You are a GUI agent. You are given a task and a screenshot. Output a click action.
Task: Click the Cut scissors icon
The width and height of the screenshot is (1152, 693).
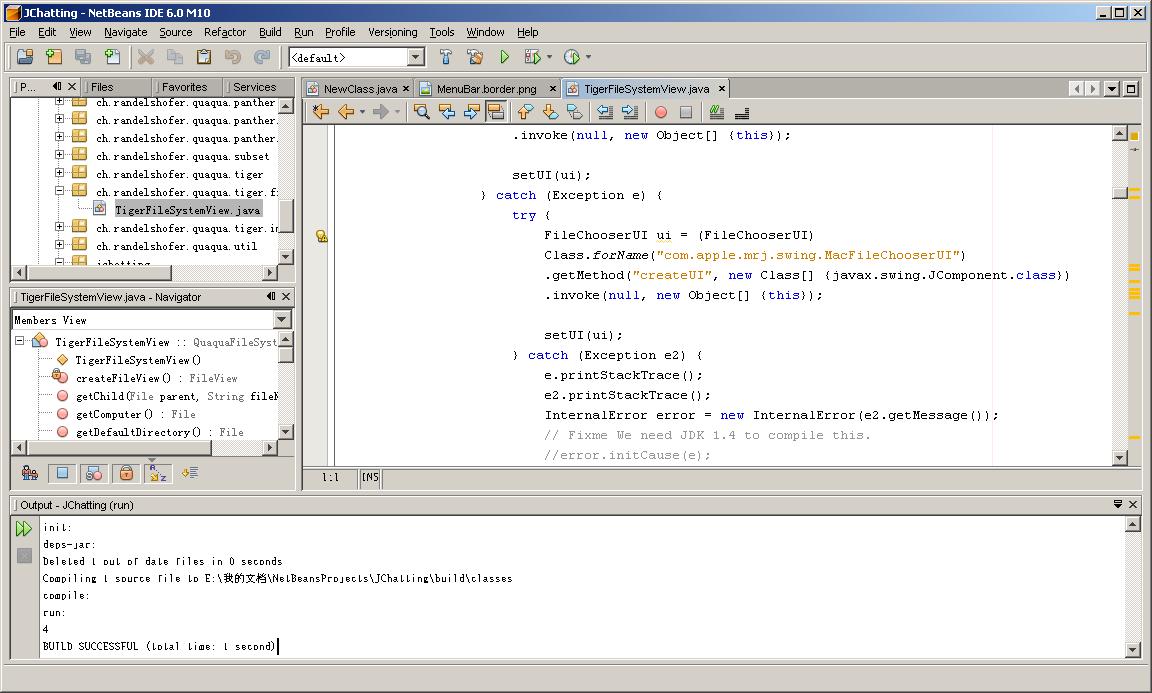[146, 57]
